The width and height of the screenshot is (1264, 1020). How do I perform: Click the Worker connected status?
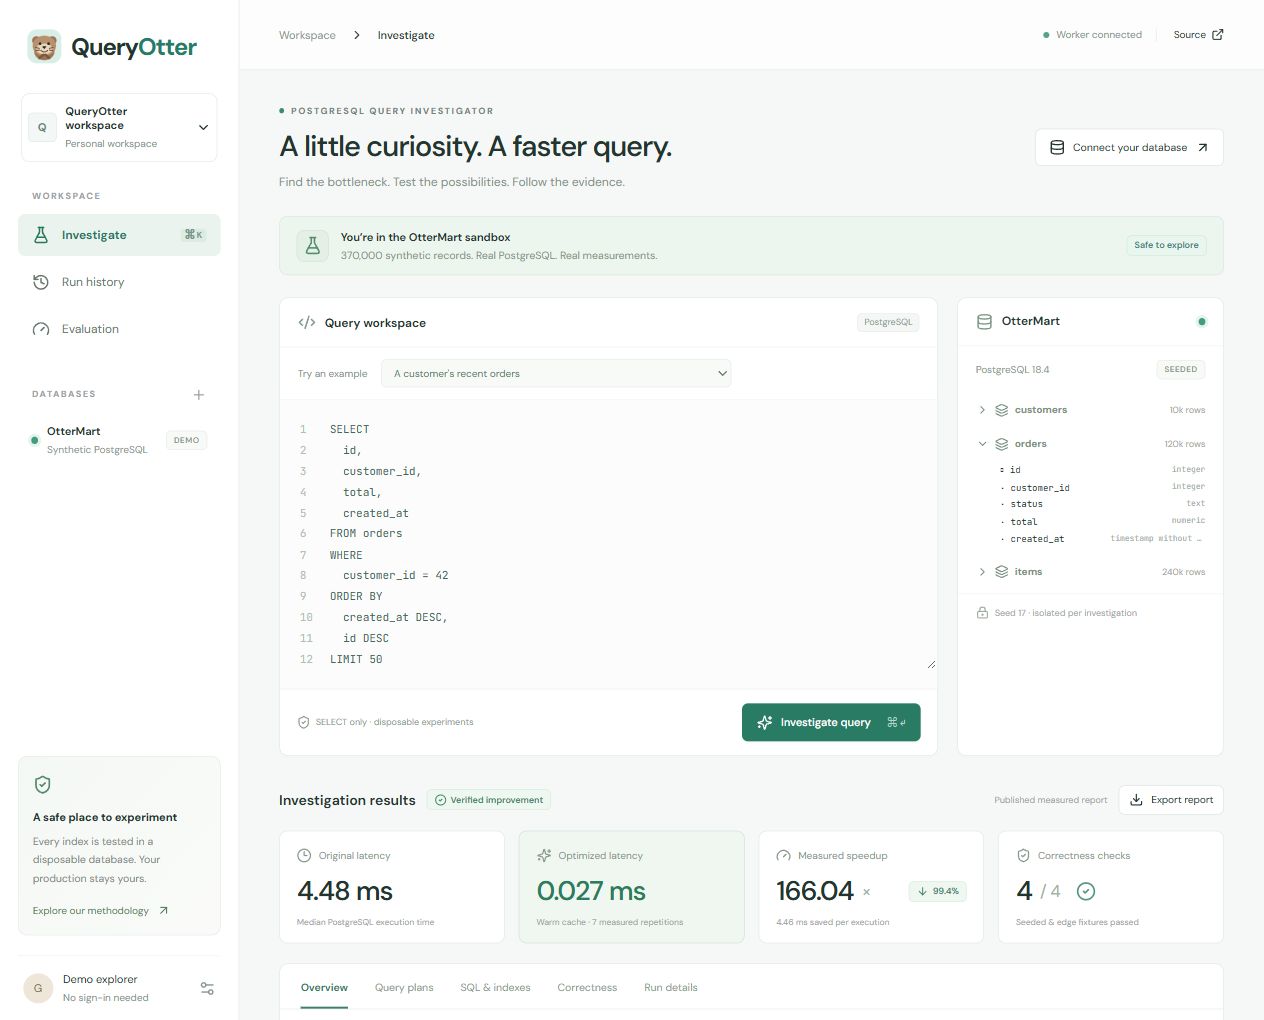[x=1092, y=35]
